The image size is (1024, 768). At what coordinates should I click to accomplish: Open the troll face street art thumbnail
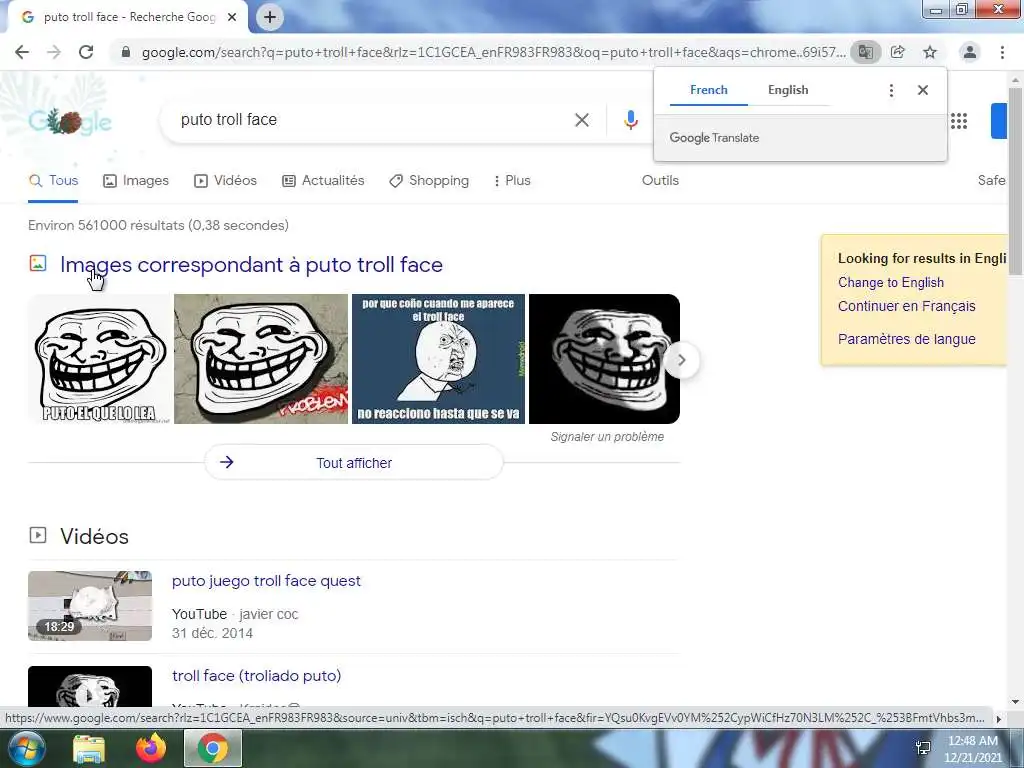261,359
